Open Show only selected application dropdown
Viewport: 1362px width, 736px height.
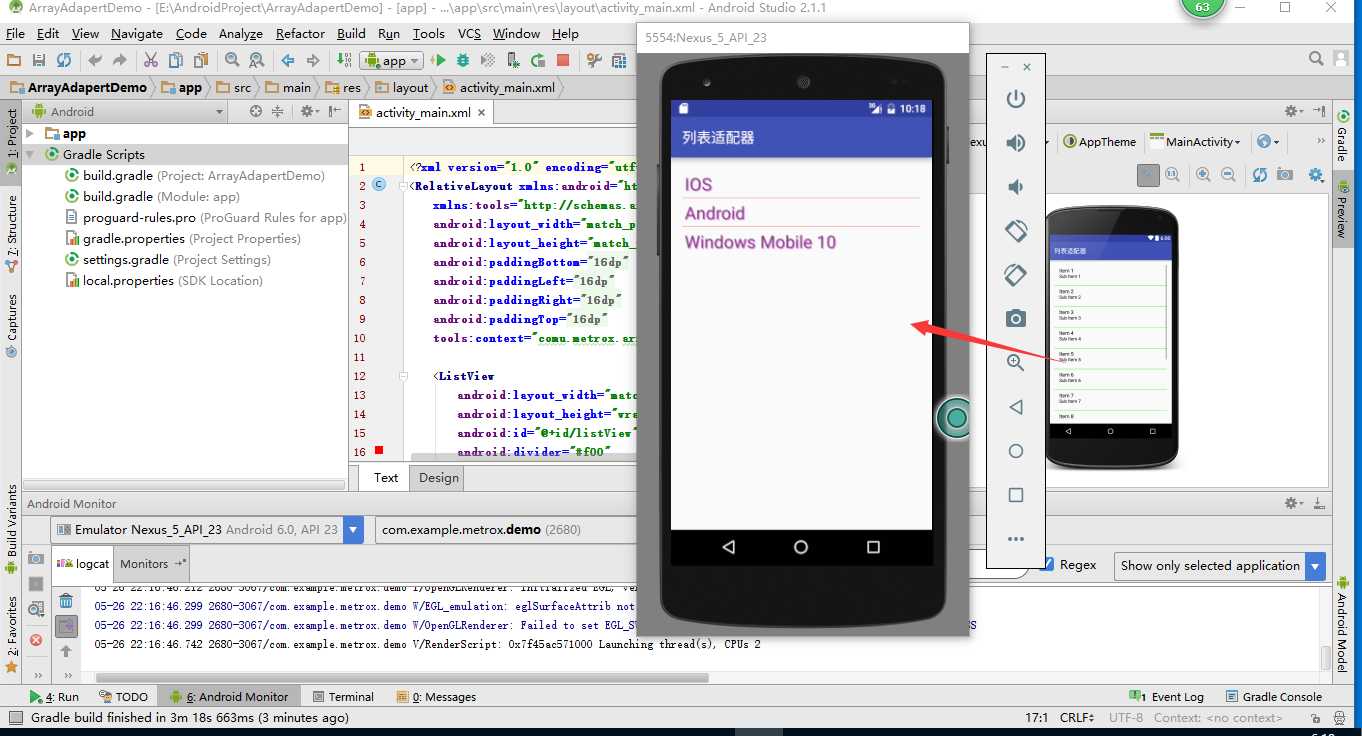click(x=1220, y=565)
